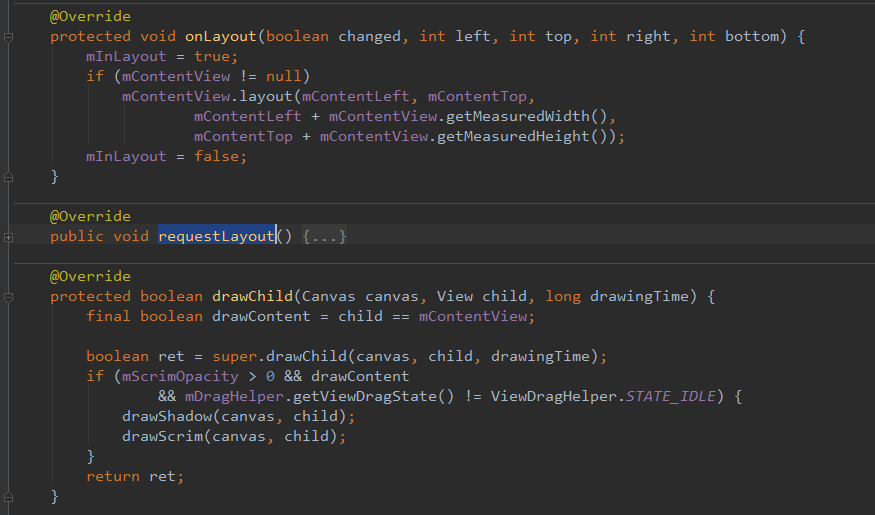Click the fold-end marker closing onLayout
This screenshot has height=515, width=875.
8,177
